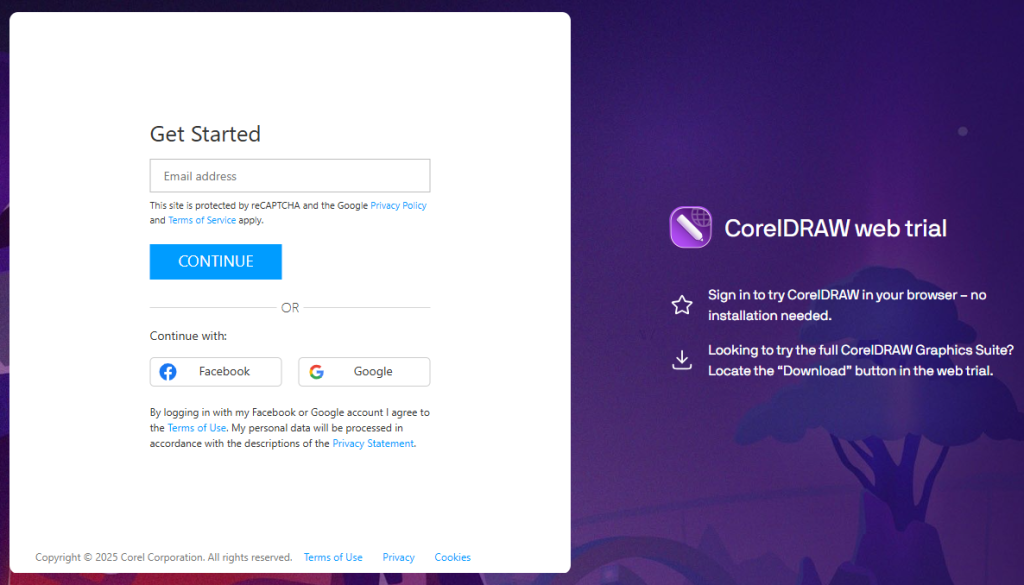Viewport: 1024px width, 585px height.
Task: Open the Google Privacy Policy link
Action: point(398,205)
